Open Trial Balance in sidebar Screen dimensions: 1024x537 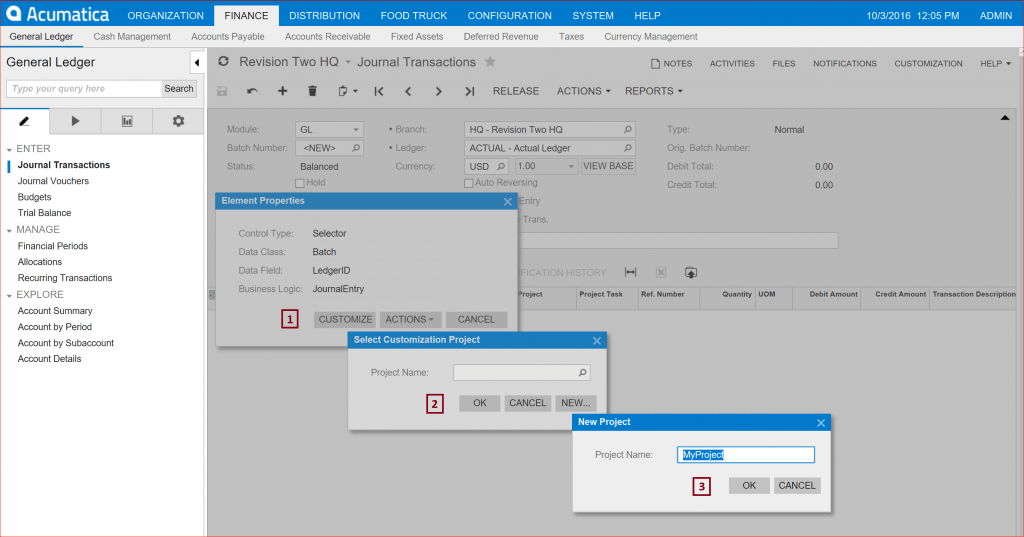click(44, 213)
